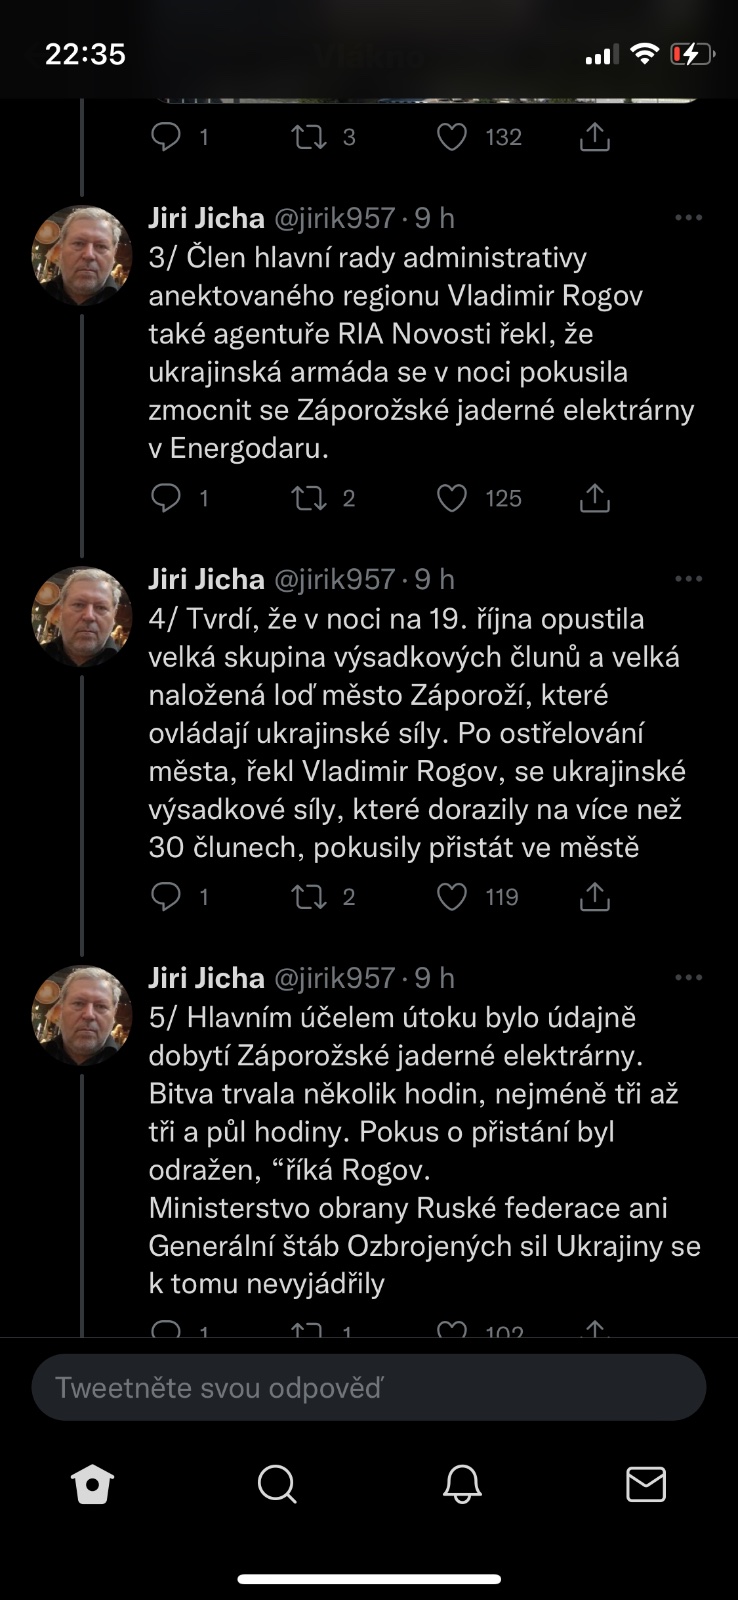Open Jiri Jicha's profile from tweet 5/

[x=82, y=1015]
